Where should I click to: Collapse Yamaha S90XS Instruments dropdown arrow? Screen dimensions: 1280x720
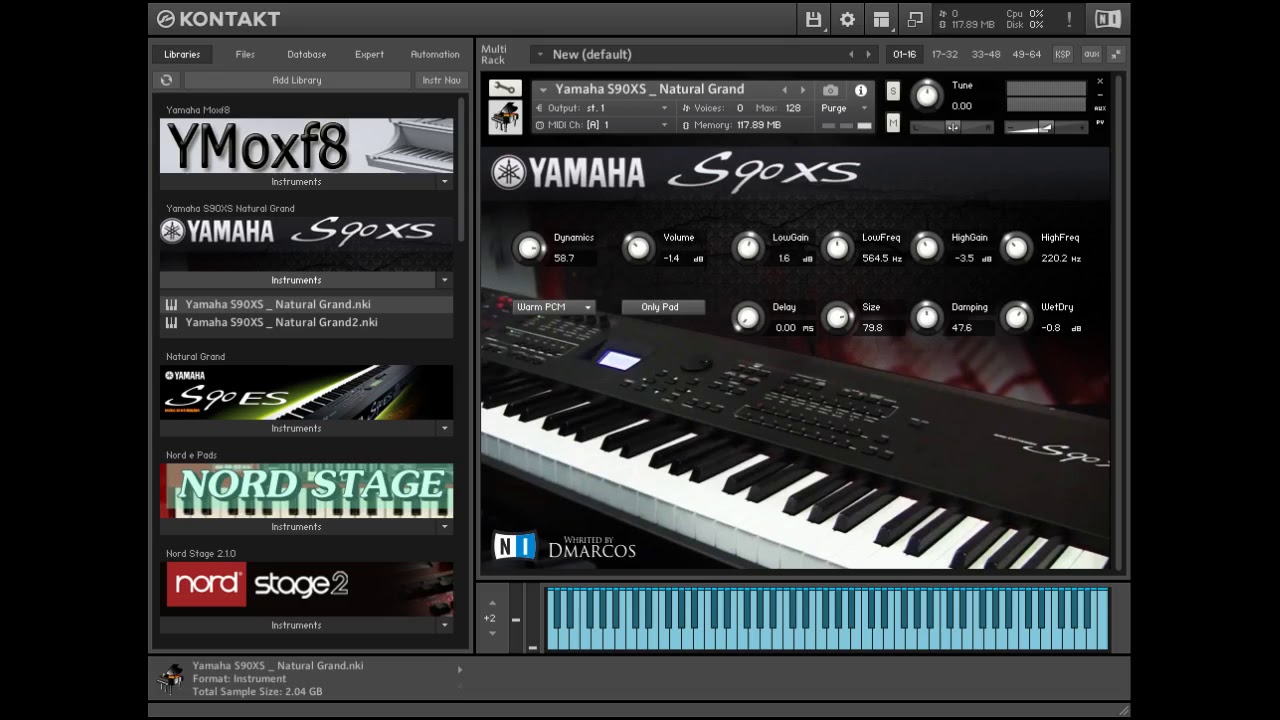click(445, 280)
